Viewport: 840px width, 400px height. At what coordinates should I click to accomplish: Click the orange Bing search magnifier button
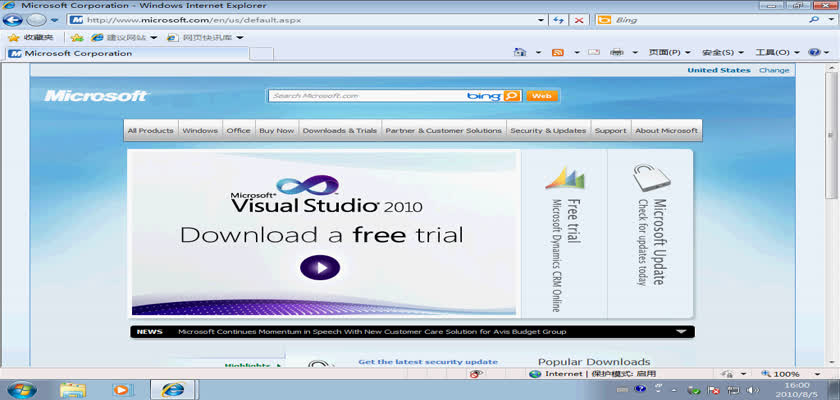click(x=511, y=96)
